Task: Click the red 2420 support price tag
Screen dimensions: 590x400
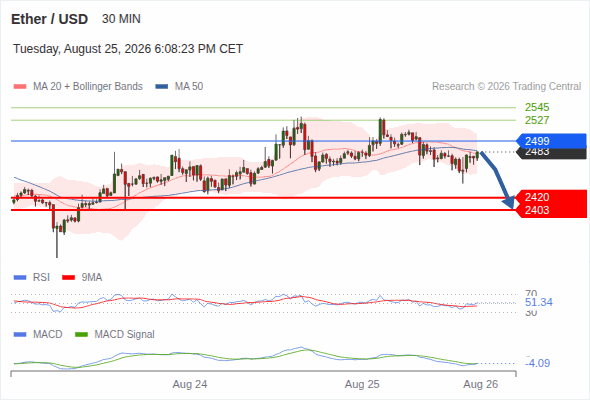Action: 551,197
